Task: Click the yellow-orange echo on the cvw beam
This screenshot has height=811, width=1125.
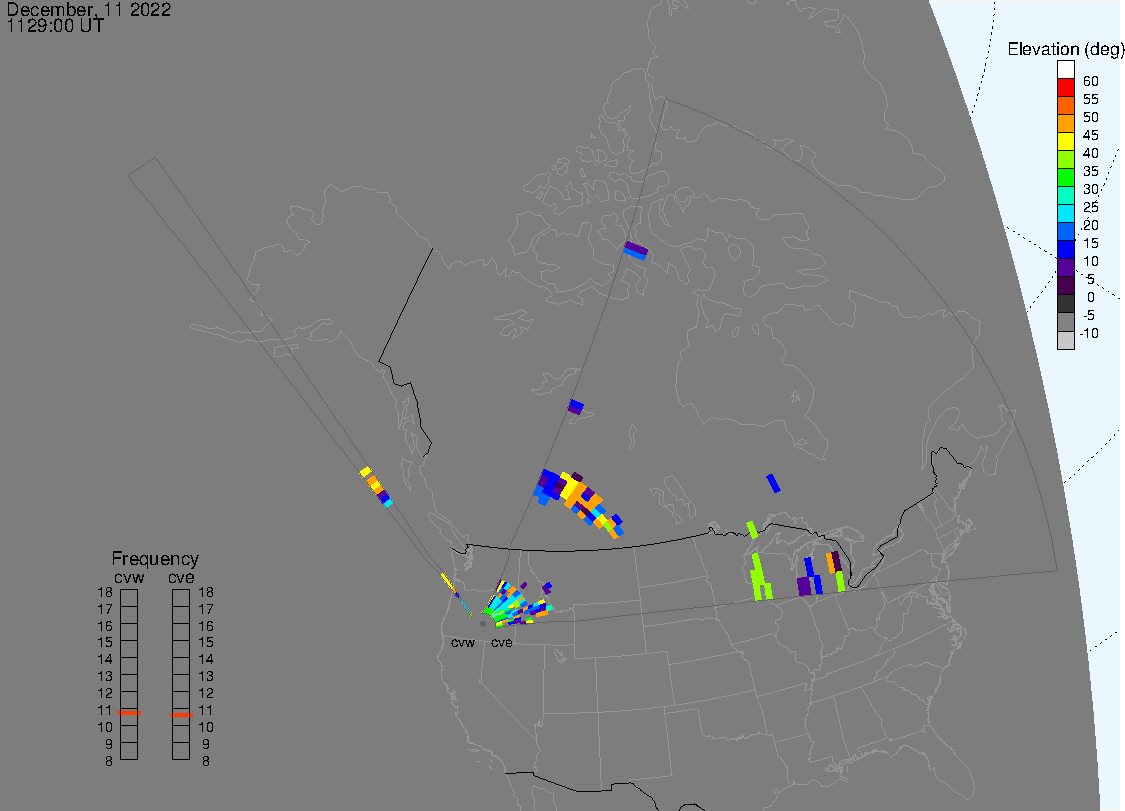Action: point(374,483)
